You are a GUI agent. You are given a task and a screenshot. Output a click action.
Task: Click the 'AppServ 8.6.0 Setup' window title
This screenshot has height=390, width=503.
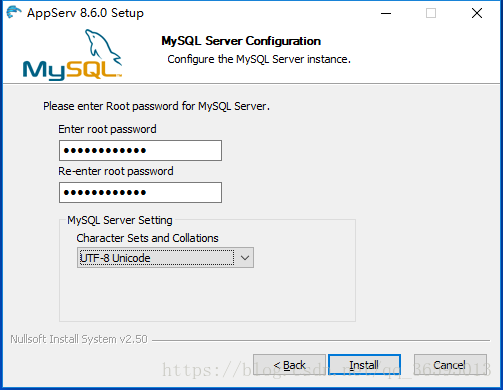[x=85, y=13]
